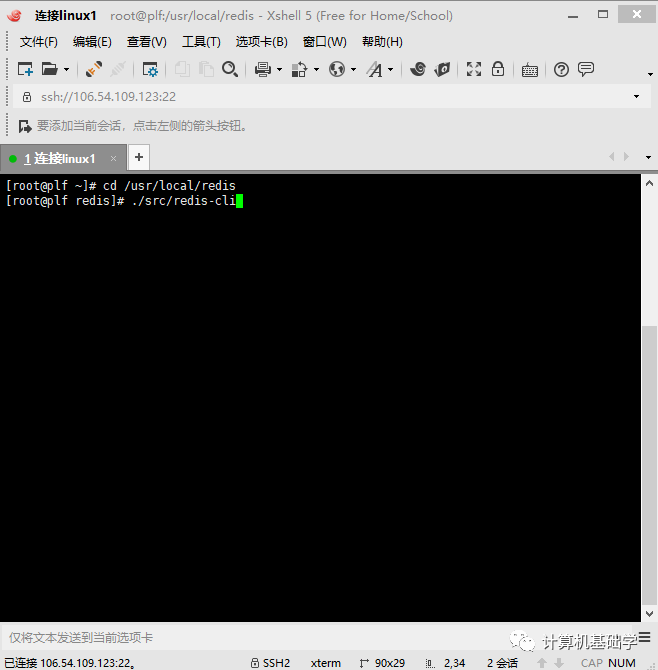The height and width of the screenshot is (670, 658).
Task: Close the 连接linux1 tab
Action: (x=113, y=159)
